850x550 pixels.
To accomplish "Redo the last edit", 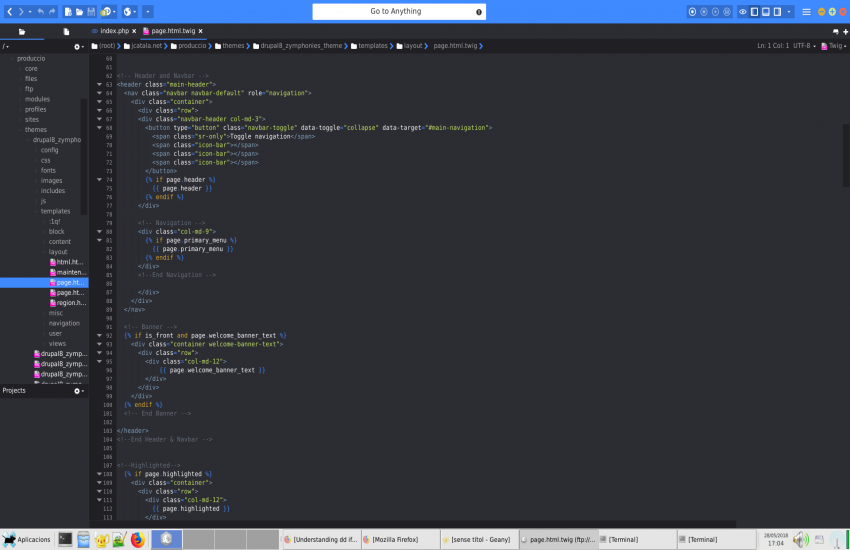I will 52,11.
